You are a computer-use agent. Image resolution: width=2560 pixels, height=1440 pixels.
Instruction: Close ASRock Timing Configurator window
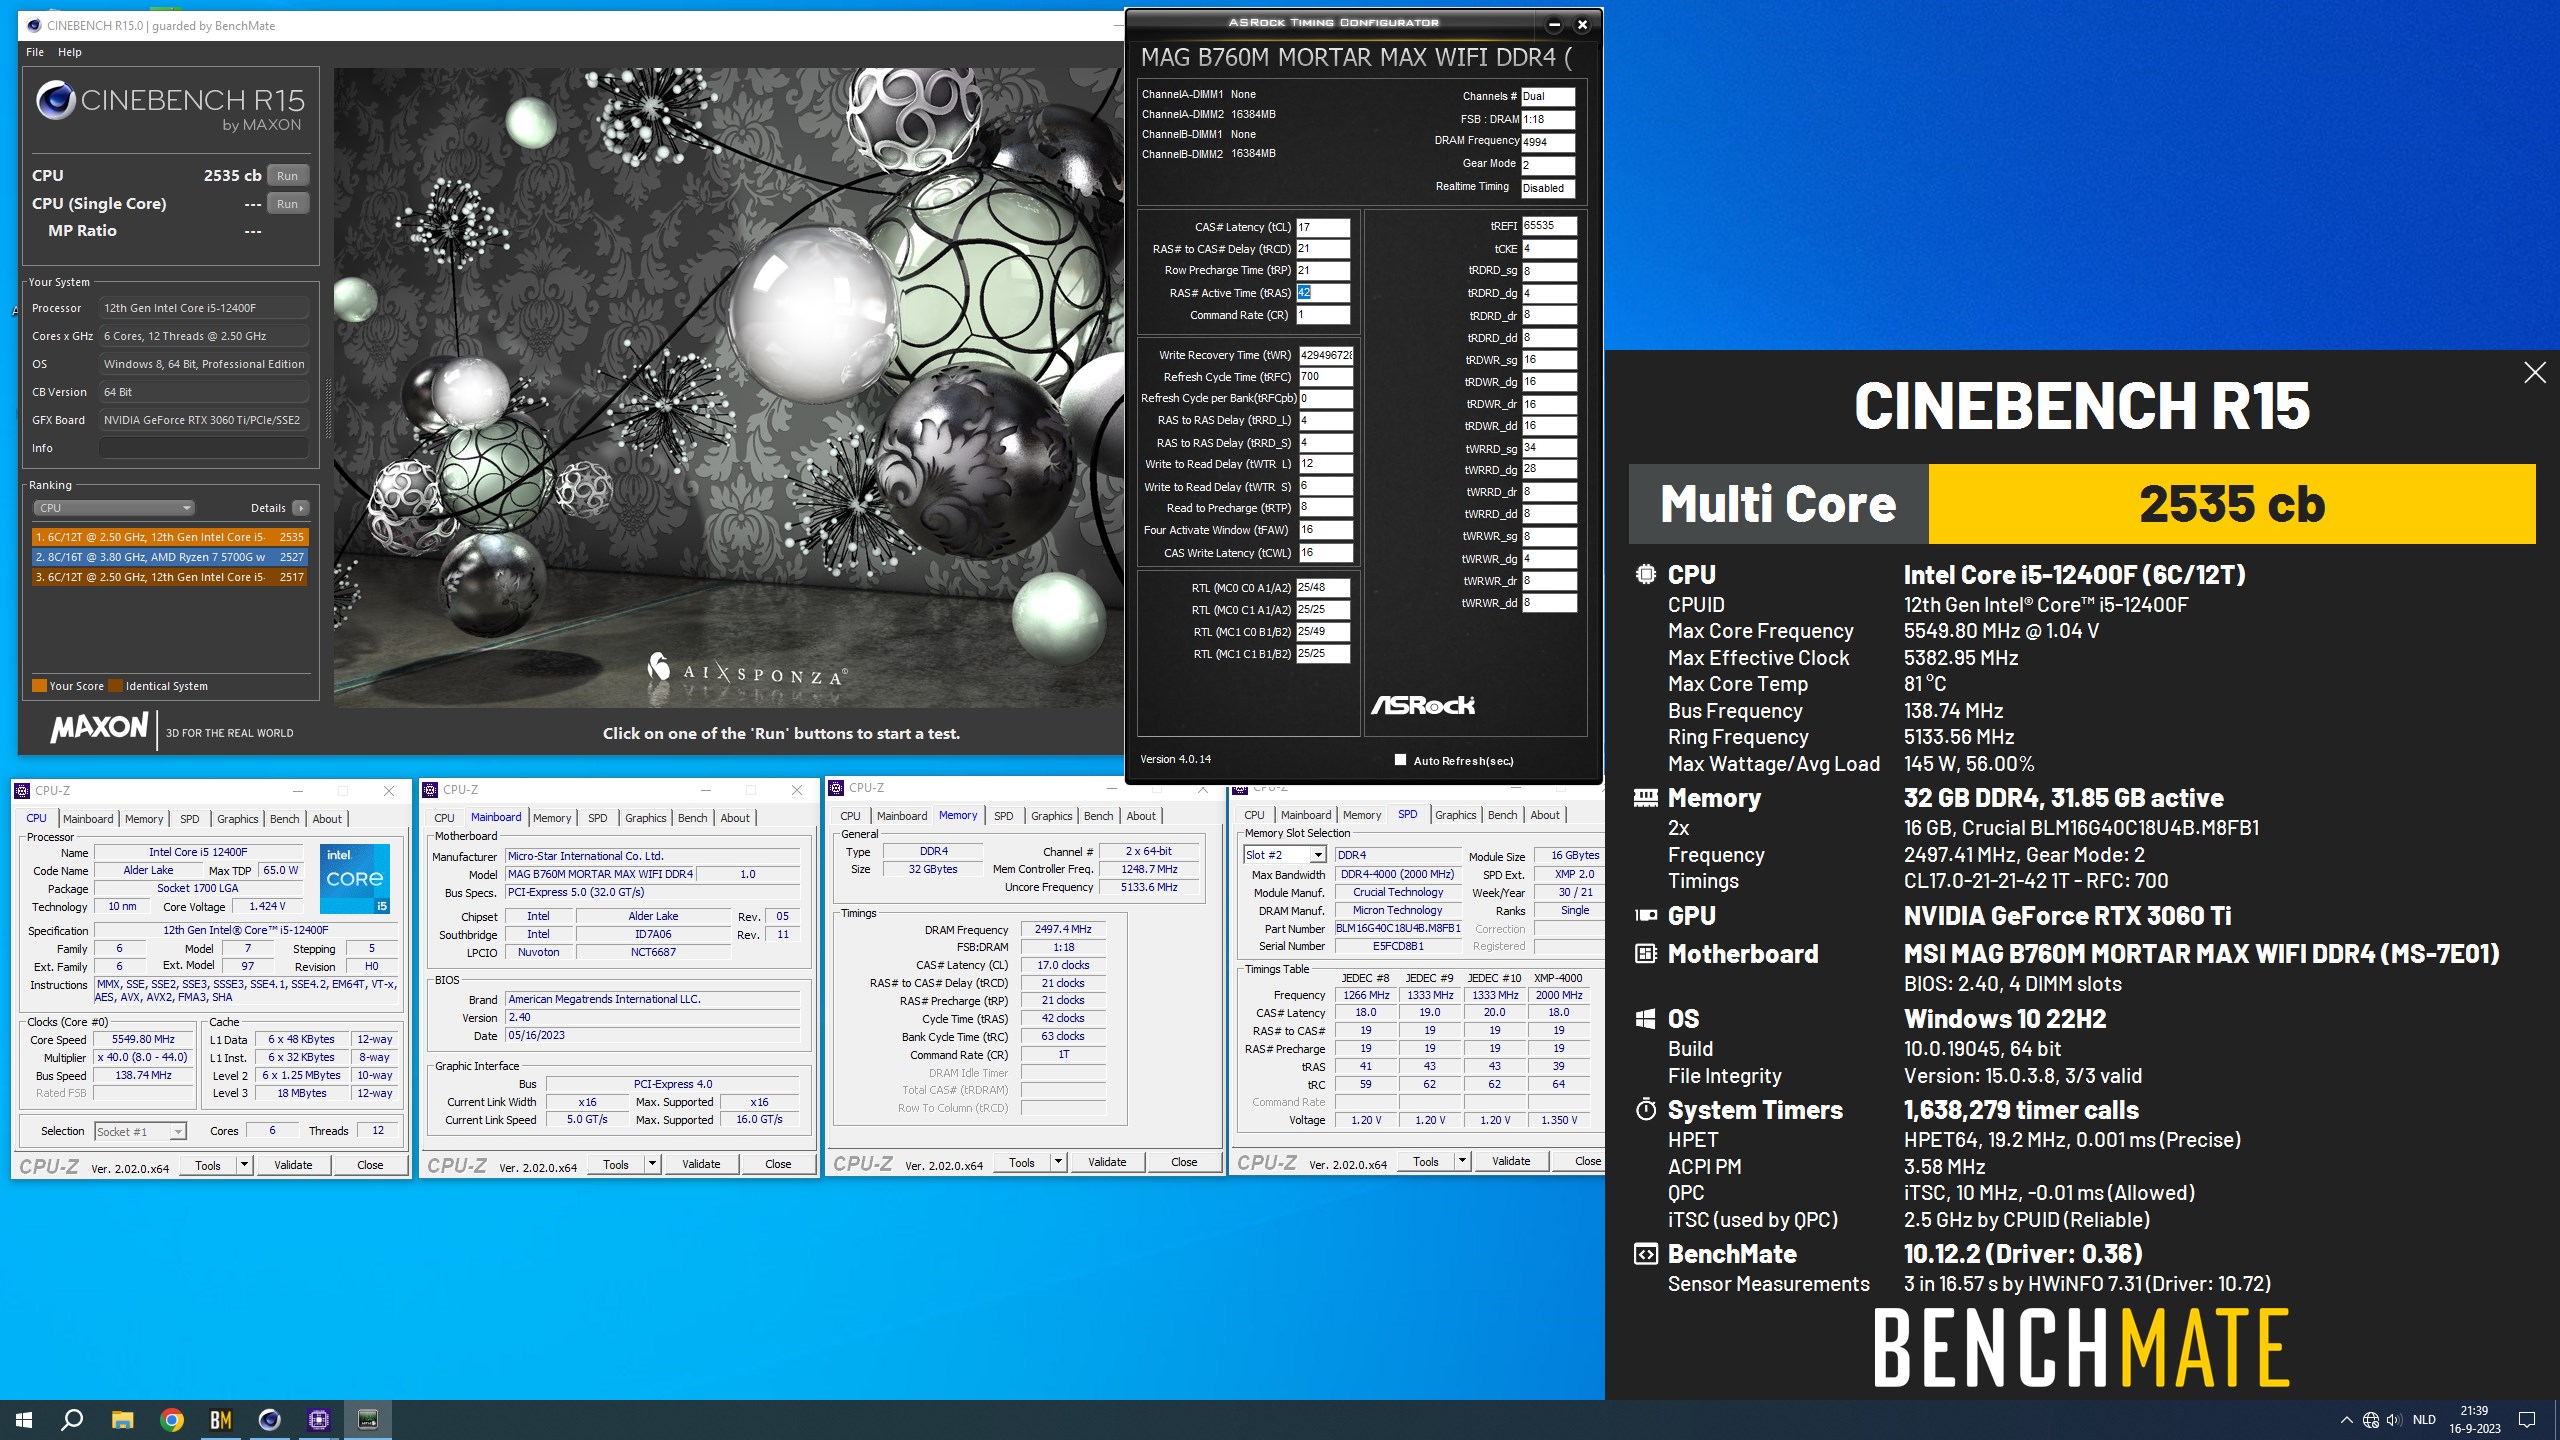pos(1582,24)
